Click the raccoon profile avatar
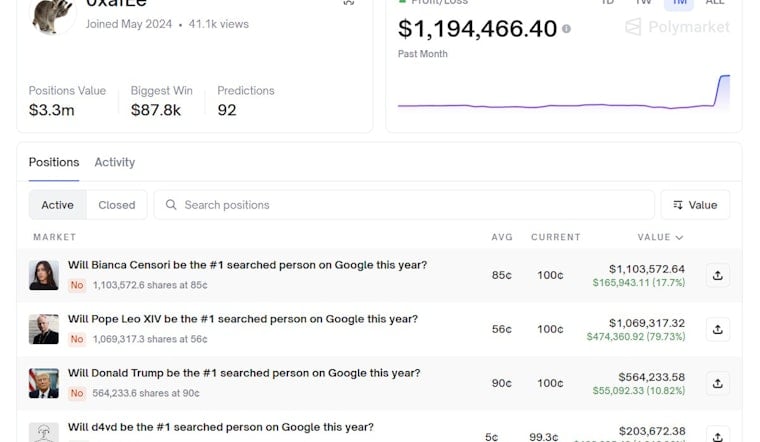This screenshot has width=760, height=442. click(x=52, y=15)
